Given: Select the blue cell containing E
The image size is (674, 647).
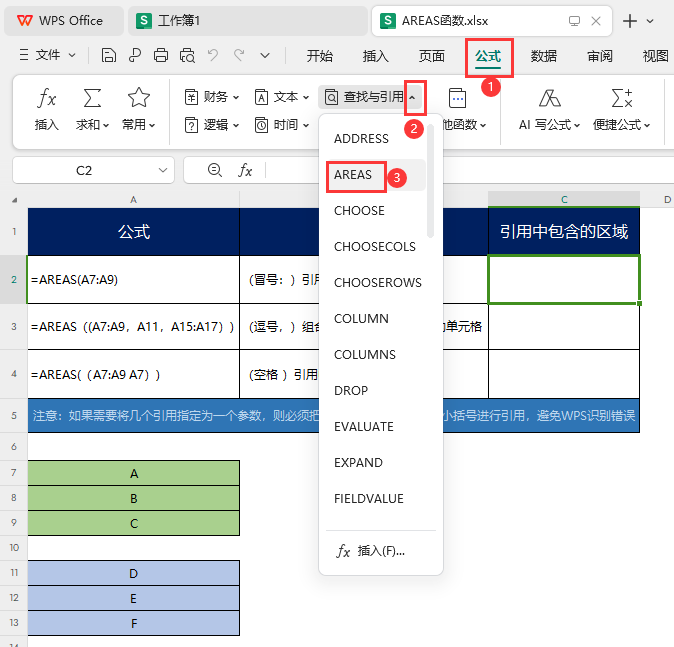Looking at the screenshot, I should 134,598.
